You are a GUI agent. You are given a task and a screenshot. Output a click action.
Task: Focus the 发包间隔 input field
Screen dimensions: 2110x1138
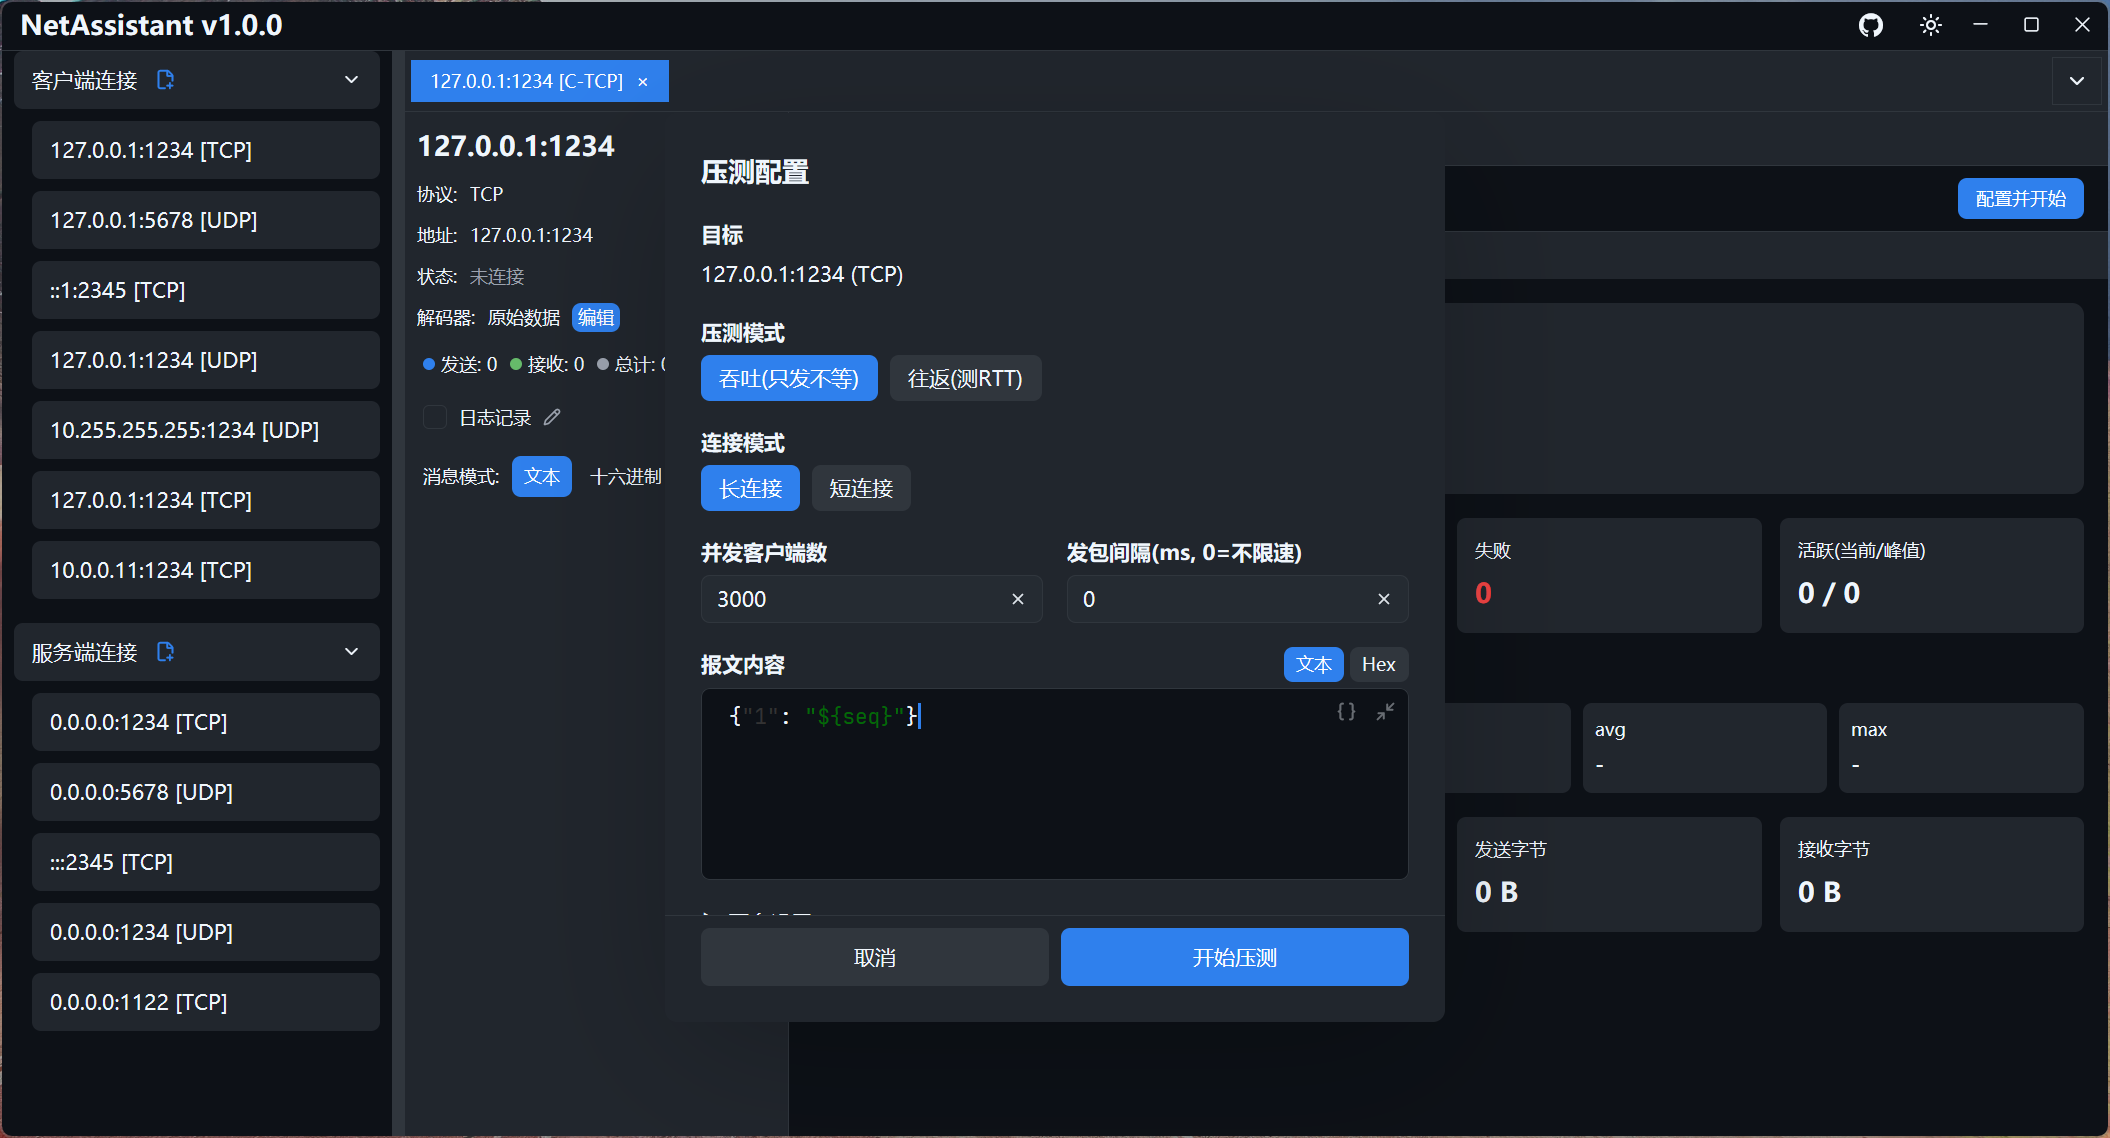pyautogui.click(x=1238, y=599)
